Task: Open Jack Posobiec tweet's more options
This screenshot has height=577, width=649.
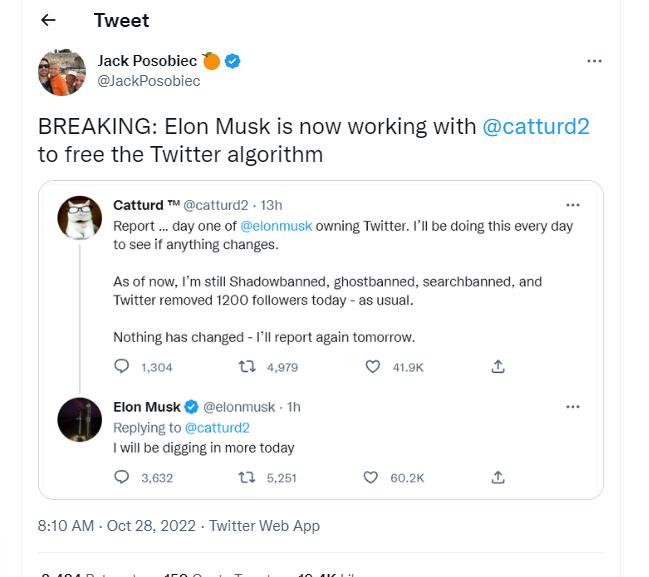Action: (x=594, y=61)
